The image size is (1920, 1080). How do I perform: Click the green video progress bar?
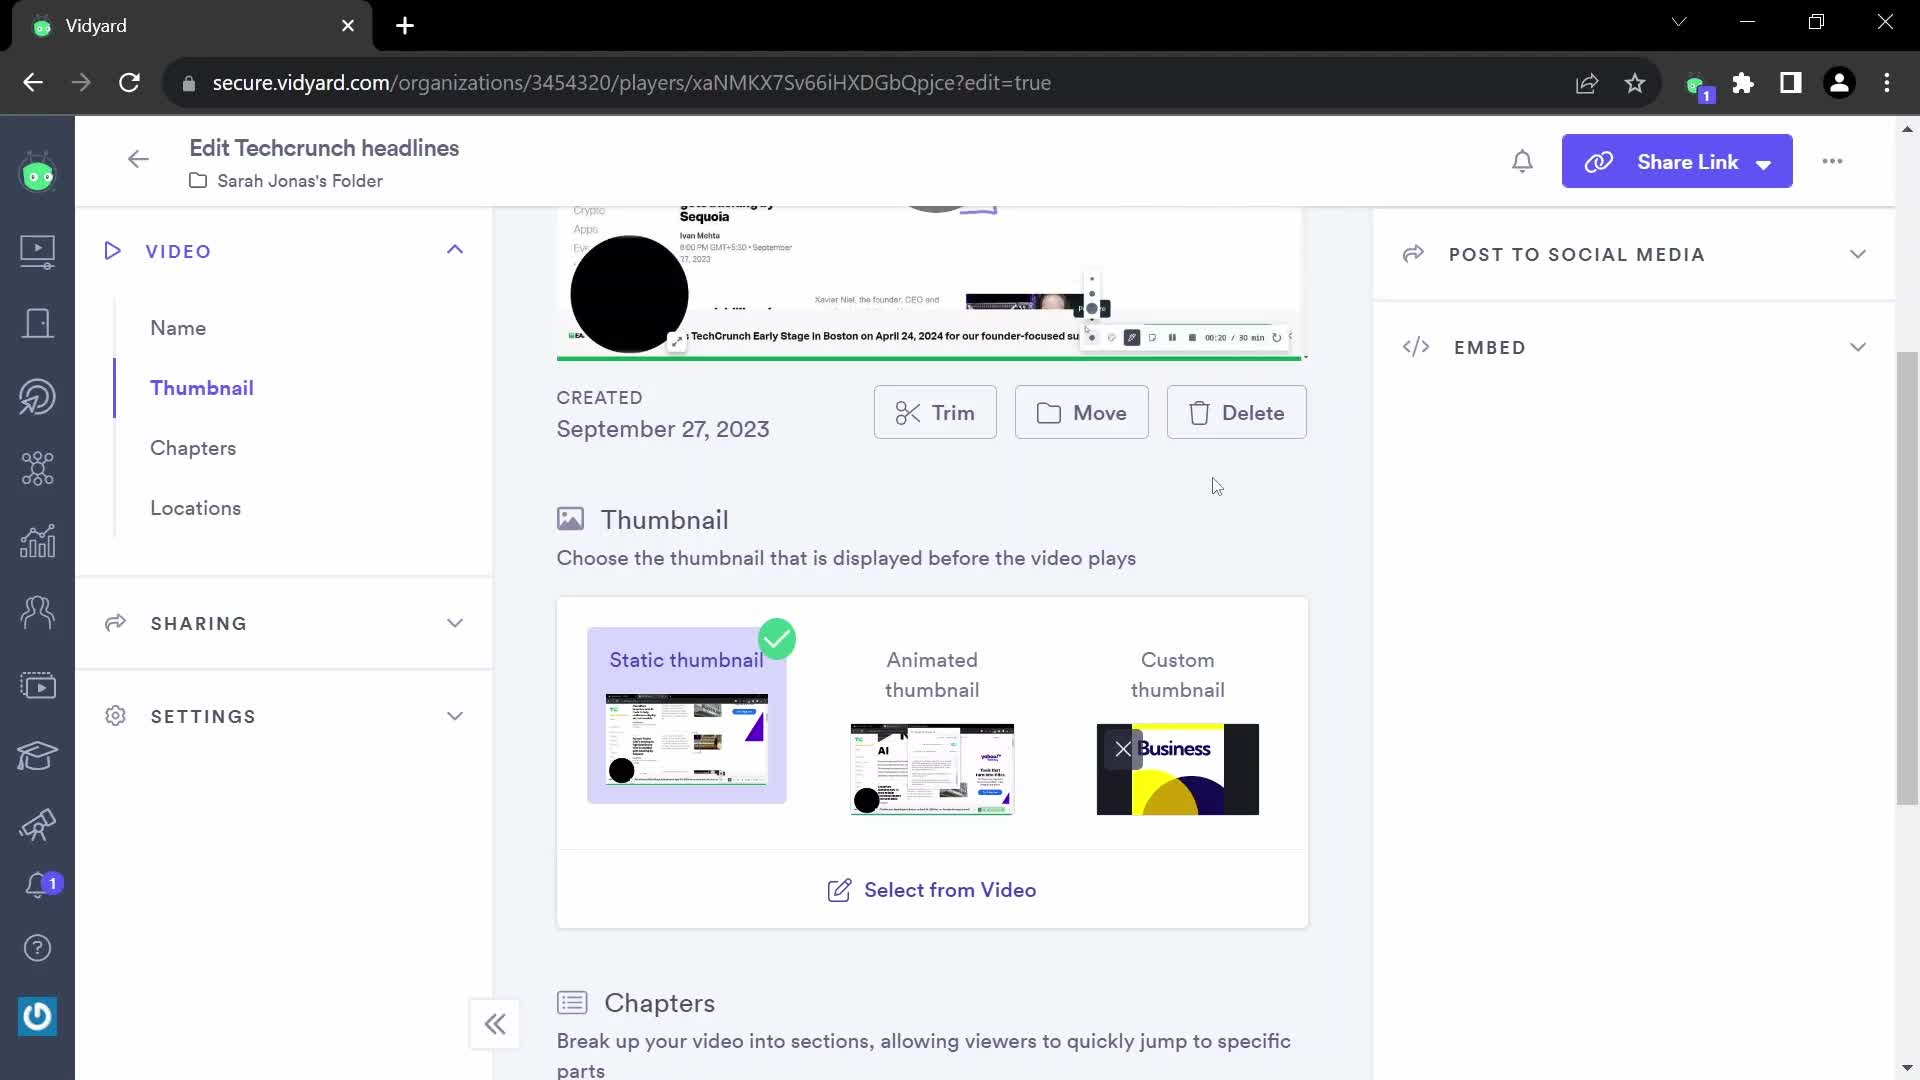click(x=931, y=358)
